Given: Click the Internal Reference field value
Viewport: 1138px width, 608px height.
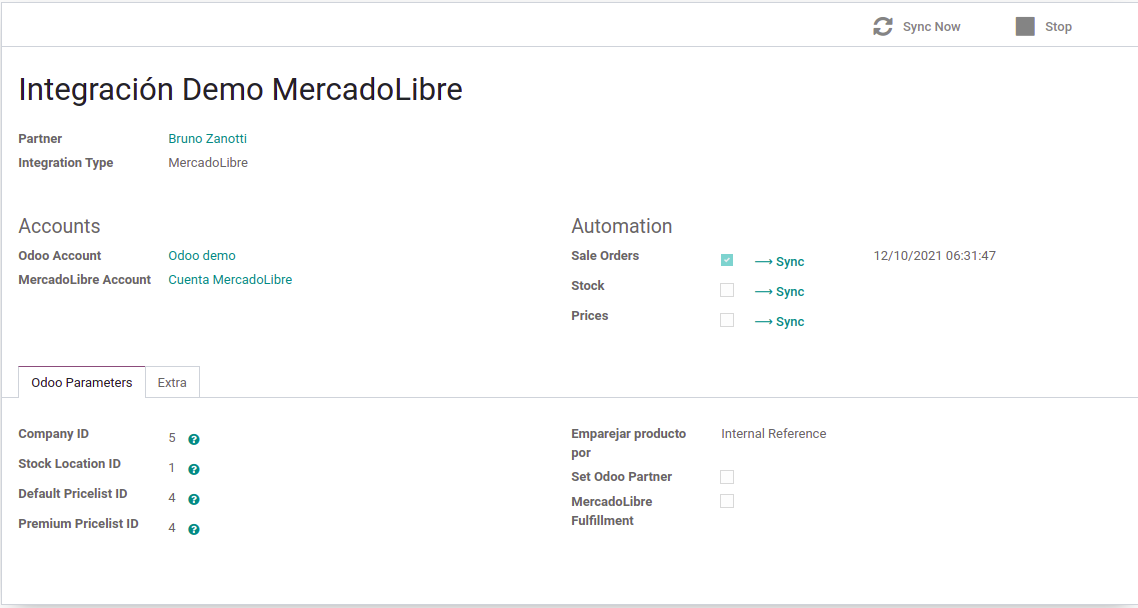Looking at the screenshot, I should (773, 434).
